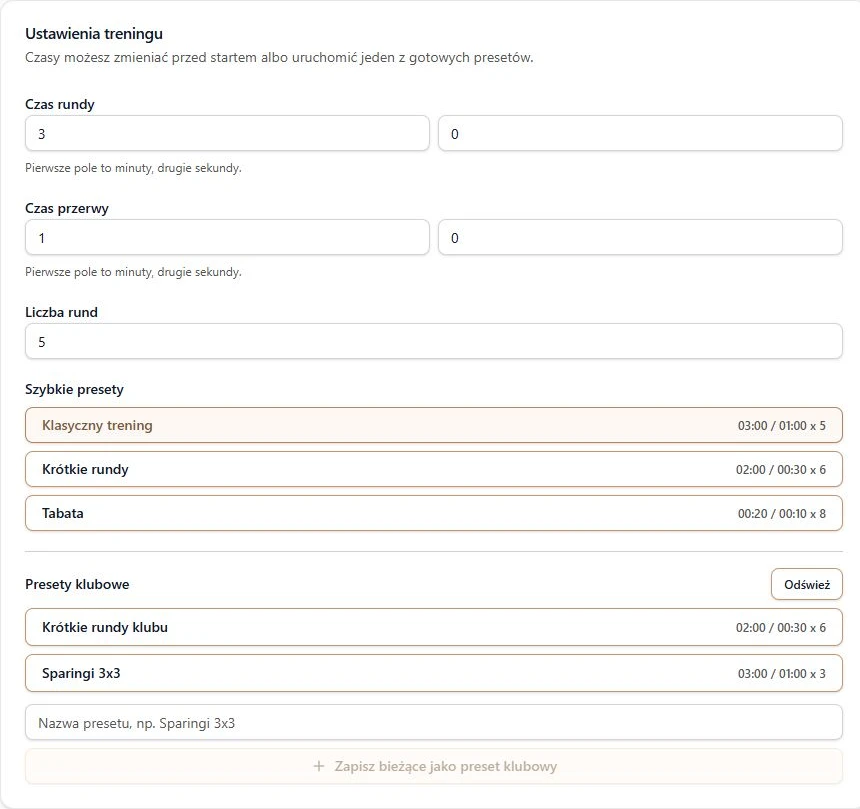The image size is (860, 809).
Task: Apply the Klasyczny trening preset
Action: [434, 425]
